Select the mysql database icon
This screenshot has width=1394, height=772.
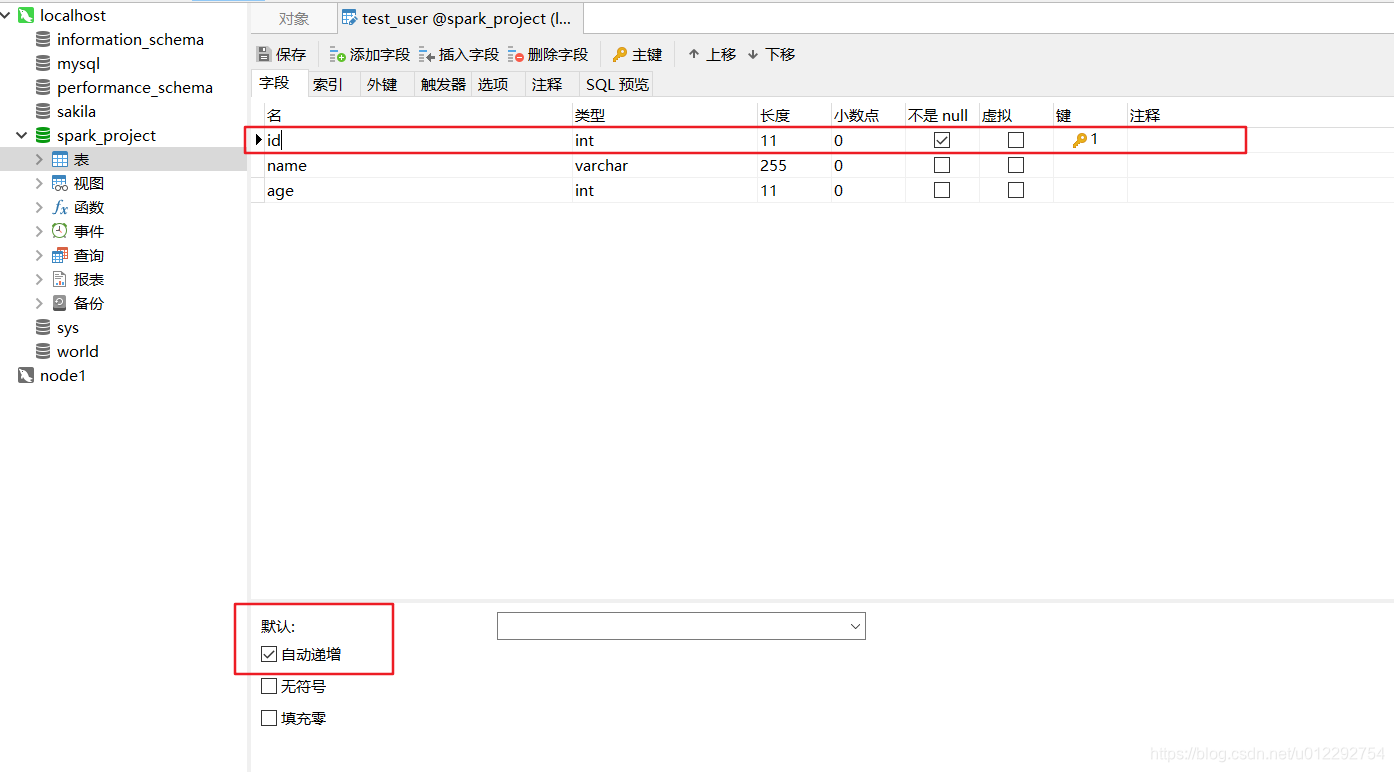(x=43, y=63)
